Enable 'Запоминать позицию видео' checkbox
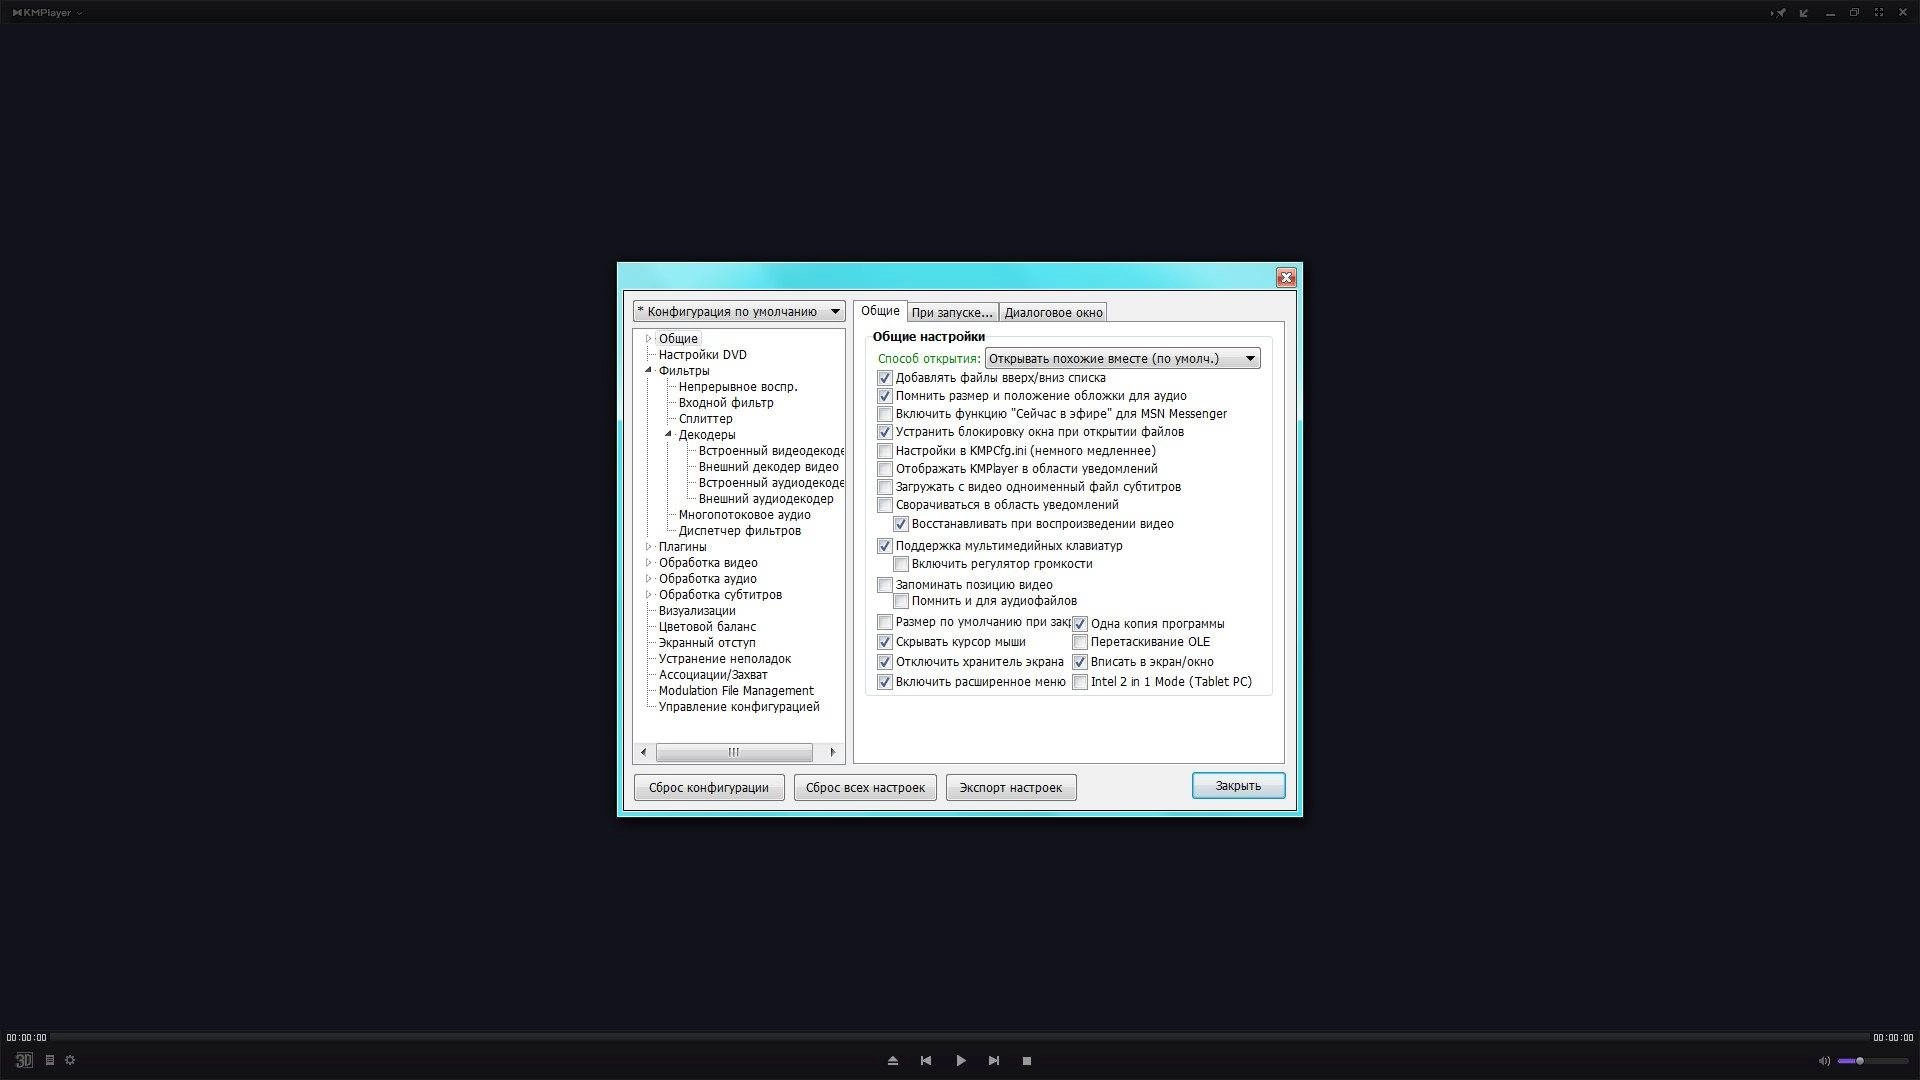The width and height of the screenshot is (1920, 1080). 884,585
